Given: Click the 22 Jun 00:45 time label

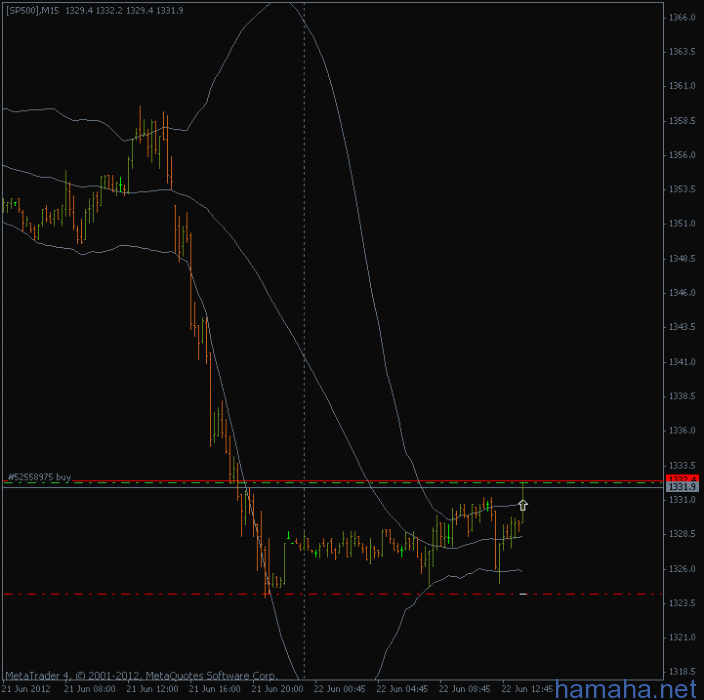Looking at the screenshot, I should tap(339, 689).
